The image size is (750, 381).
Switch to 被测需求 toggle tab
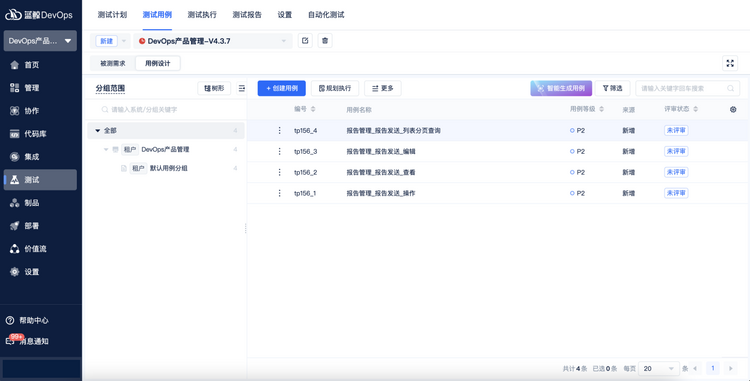(113, 63)
